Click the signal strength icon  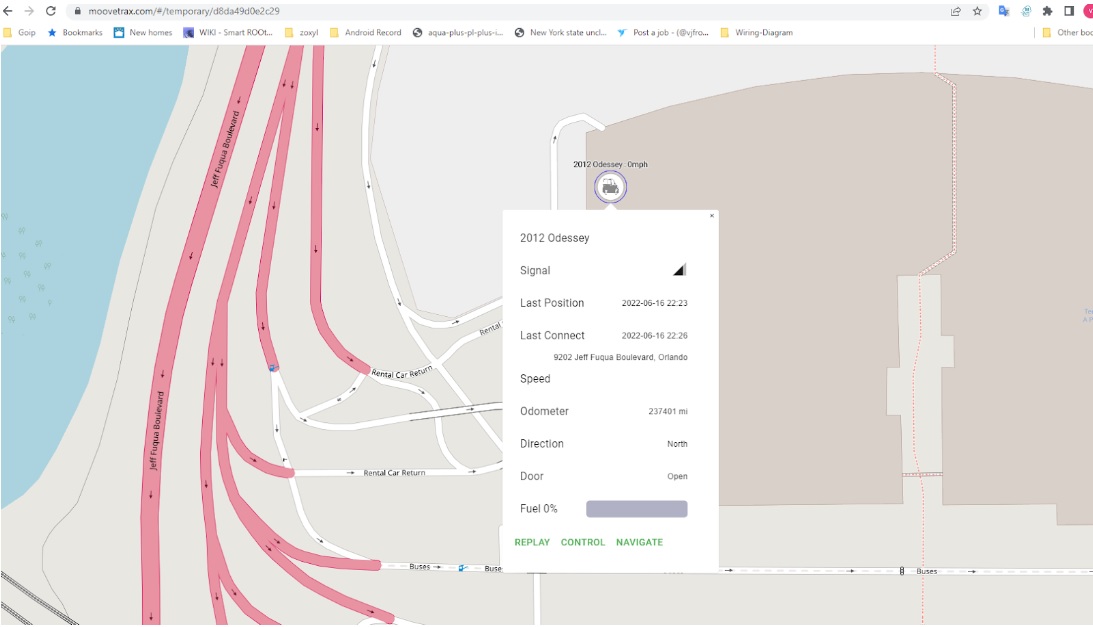679,270
